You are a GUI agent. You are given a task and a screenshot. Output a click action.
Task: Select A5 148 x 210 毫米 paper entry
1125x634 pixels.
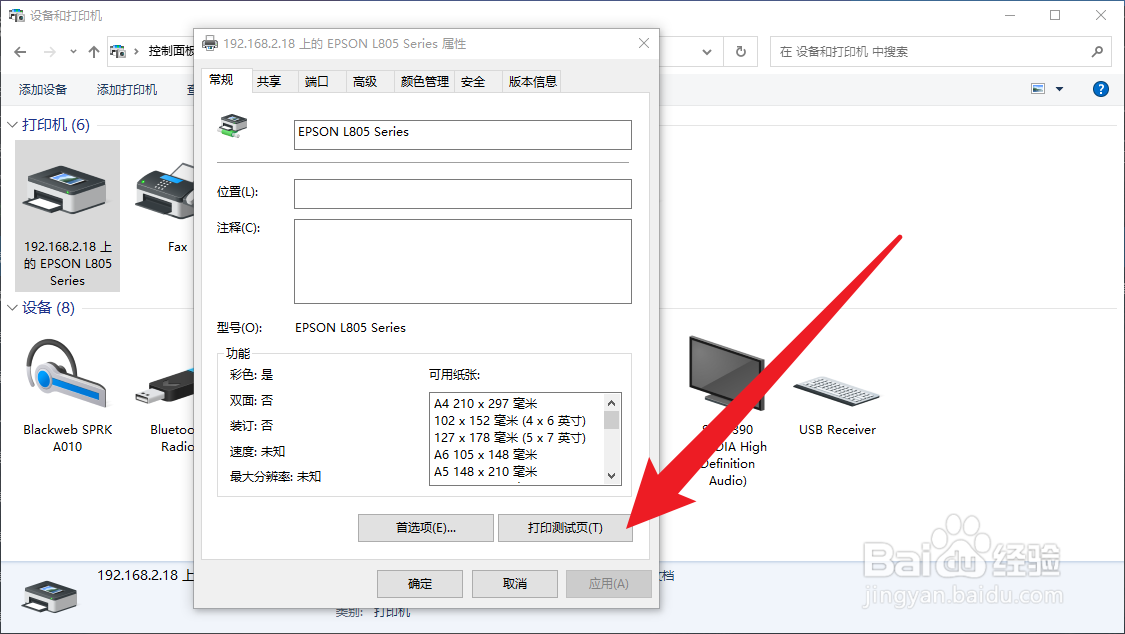click(x=486, y=472)
